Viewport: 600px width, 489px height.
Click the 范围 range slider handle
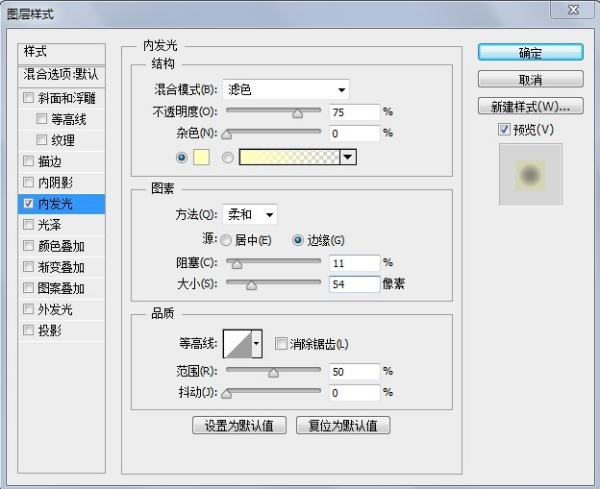tap(273, 373)
